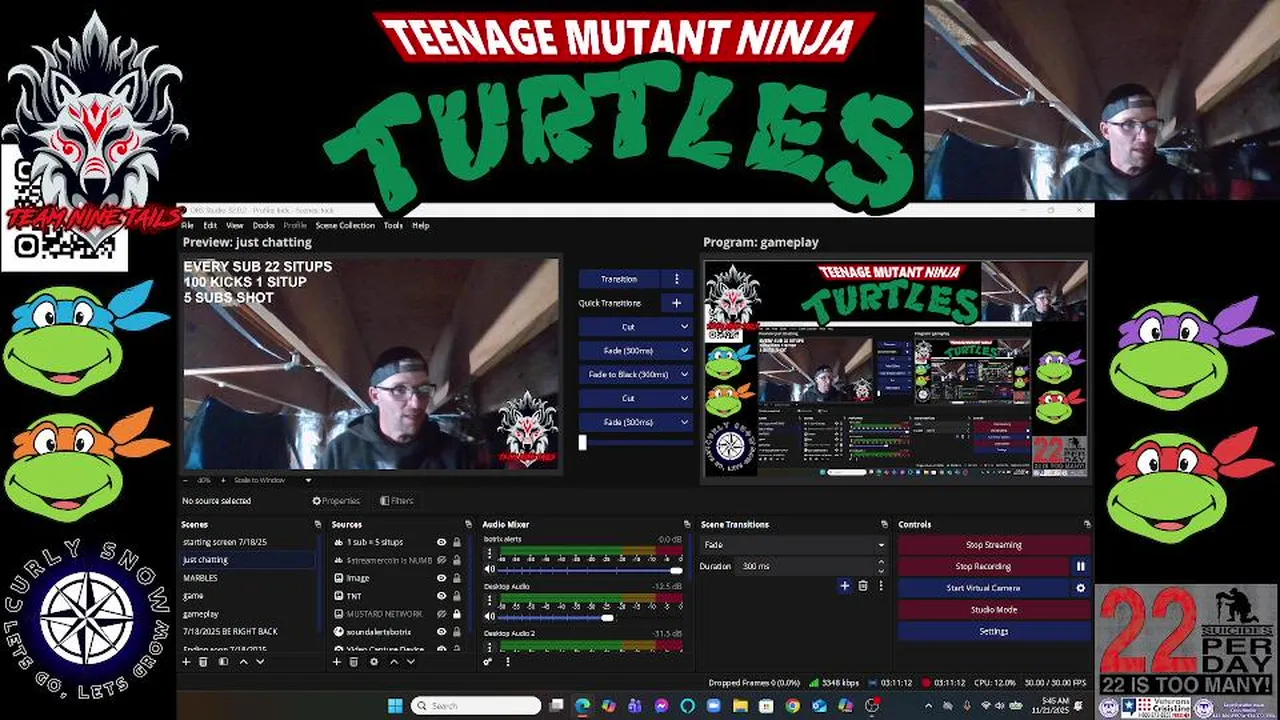Open botrix alerts channel options dots

click(490, 554)
